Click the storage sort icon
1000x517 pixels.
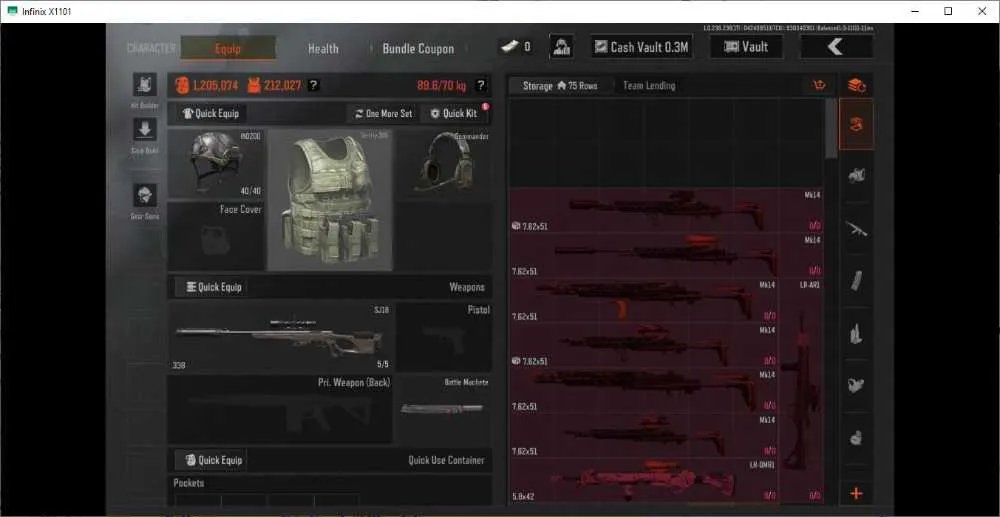tap(820, 85)
